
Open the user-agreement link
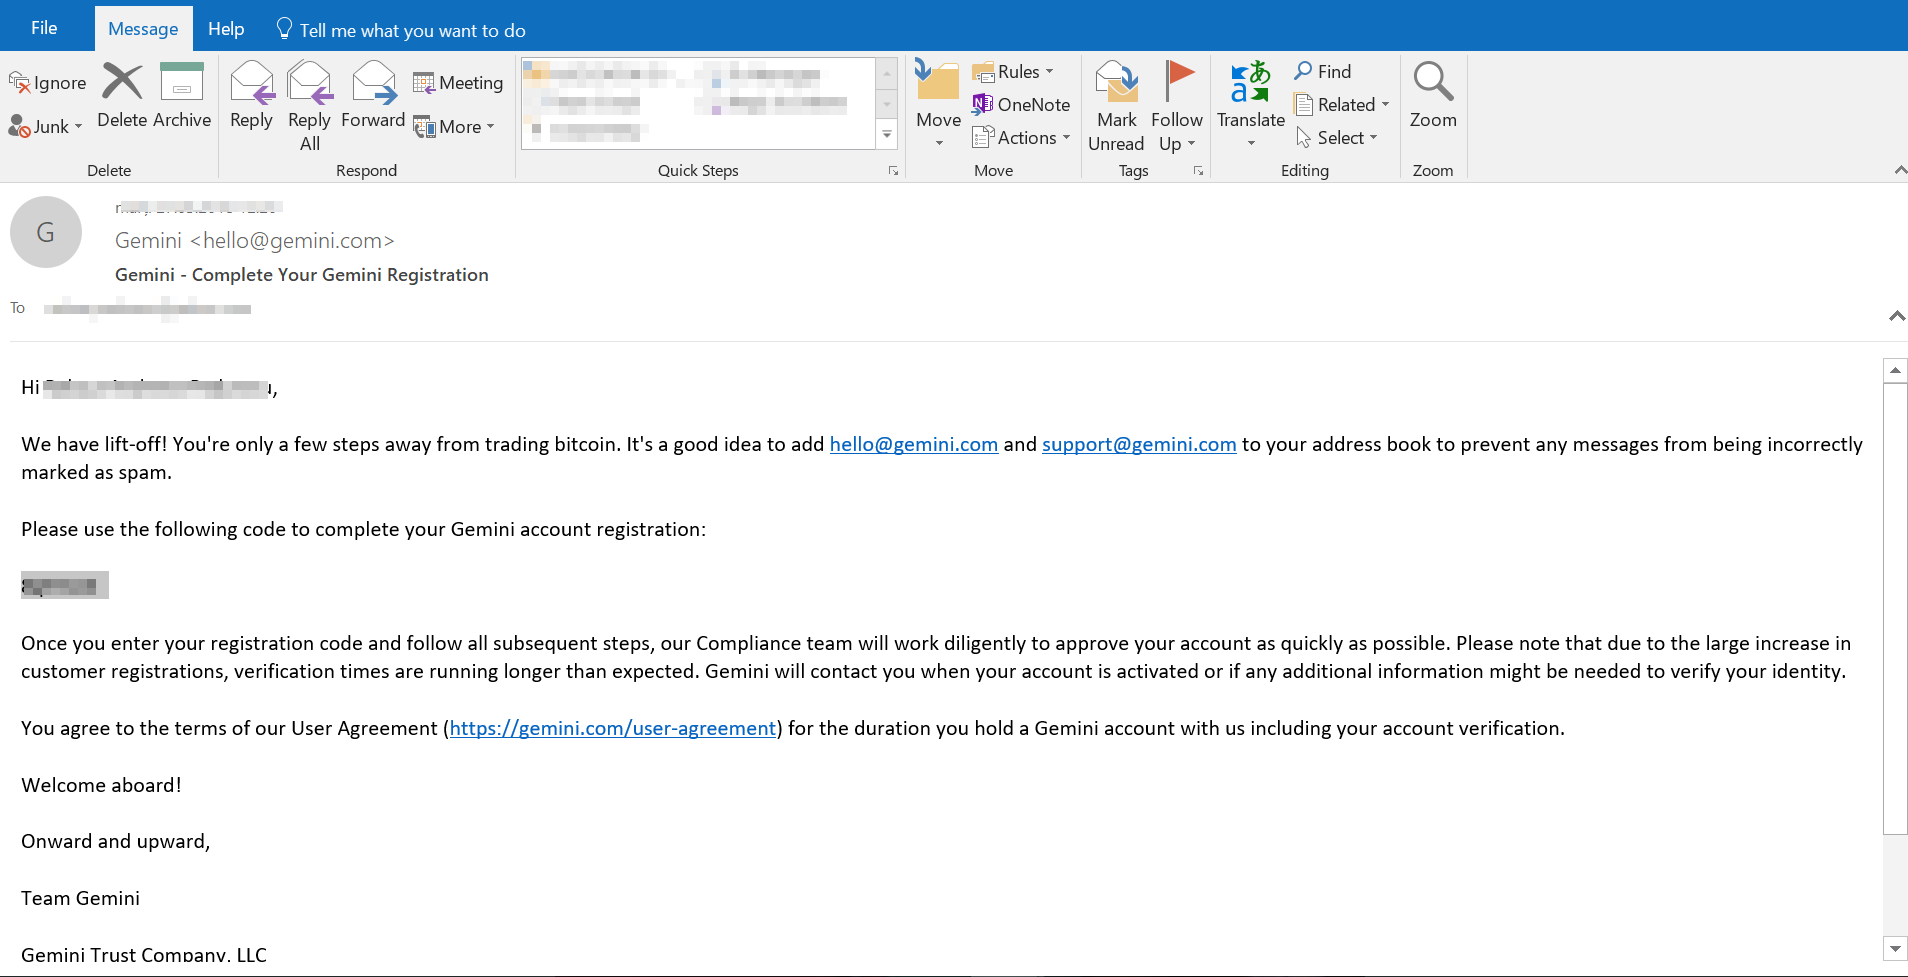[613, 728]
